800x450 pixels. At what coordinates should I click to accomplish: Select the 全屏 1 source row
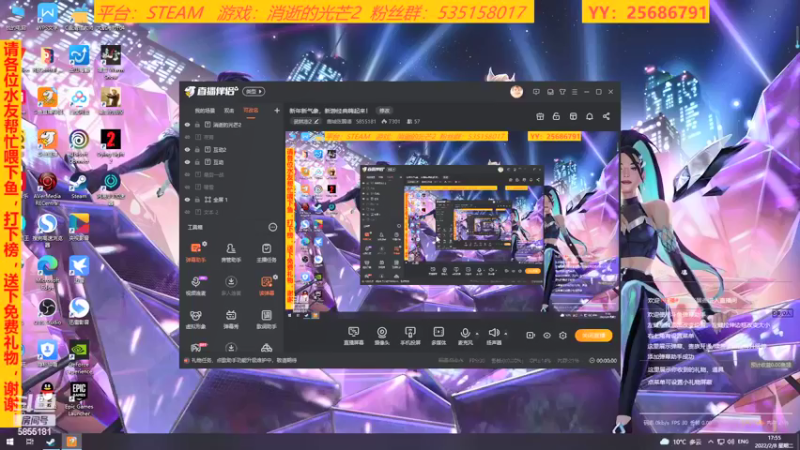coord(232,199)
